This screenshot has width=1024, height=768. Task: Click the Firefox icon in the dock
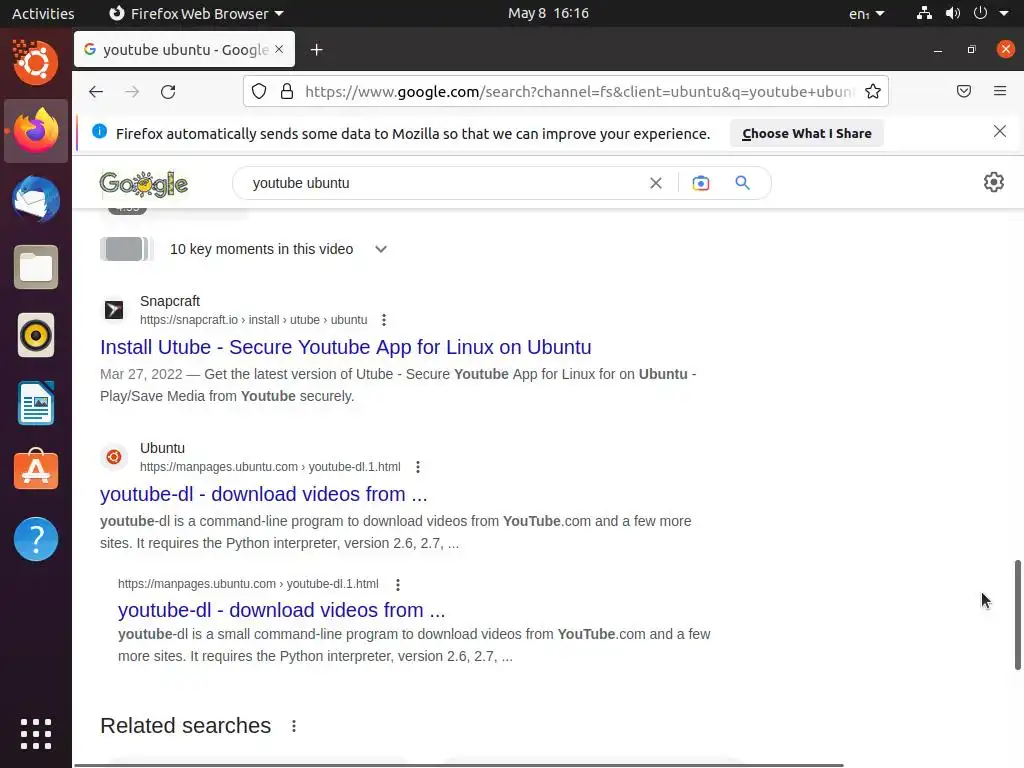36,131
